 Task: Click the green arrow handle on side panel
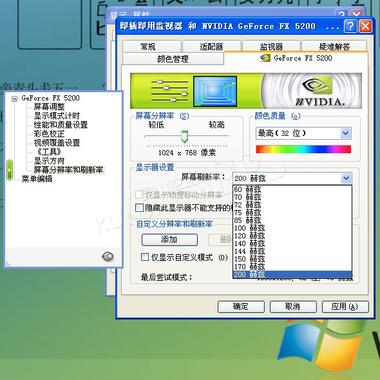[x=9, y=170]
